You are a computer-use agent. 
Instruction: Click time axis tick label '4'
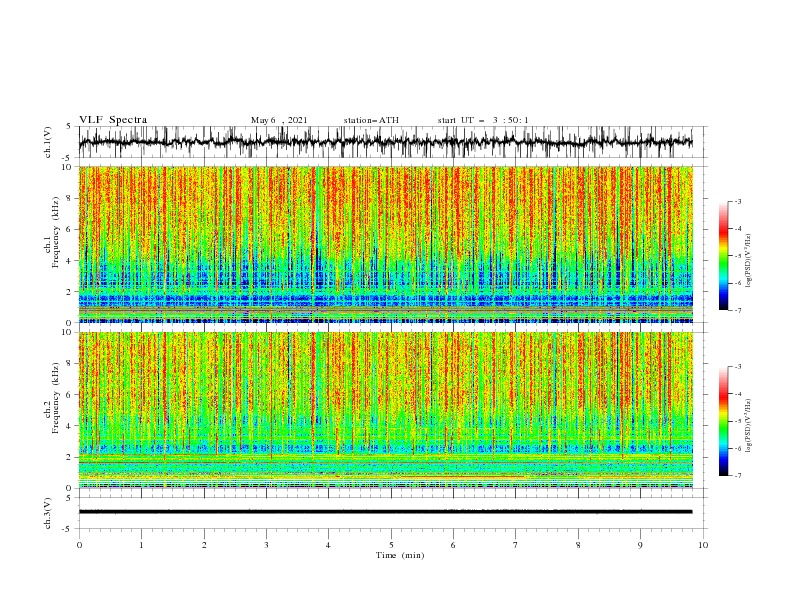click(328, 545)
